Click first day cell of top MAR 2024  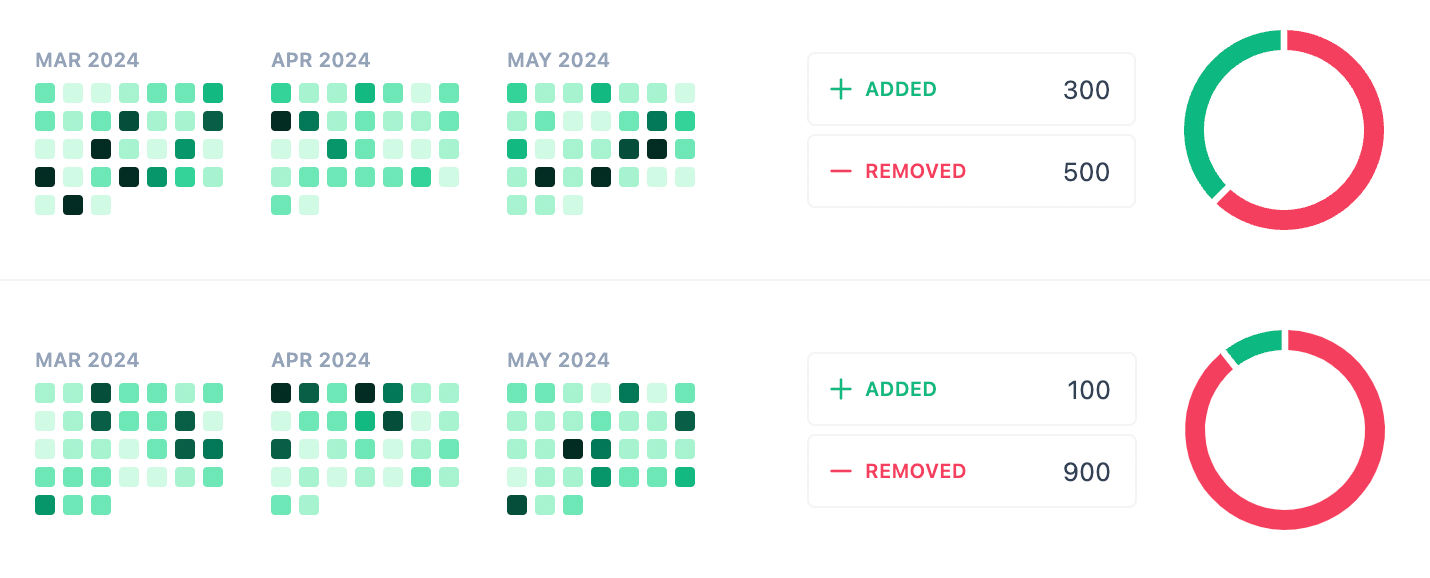click(x=45, y=93)
